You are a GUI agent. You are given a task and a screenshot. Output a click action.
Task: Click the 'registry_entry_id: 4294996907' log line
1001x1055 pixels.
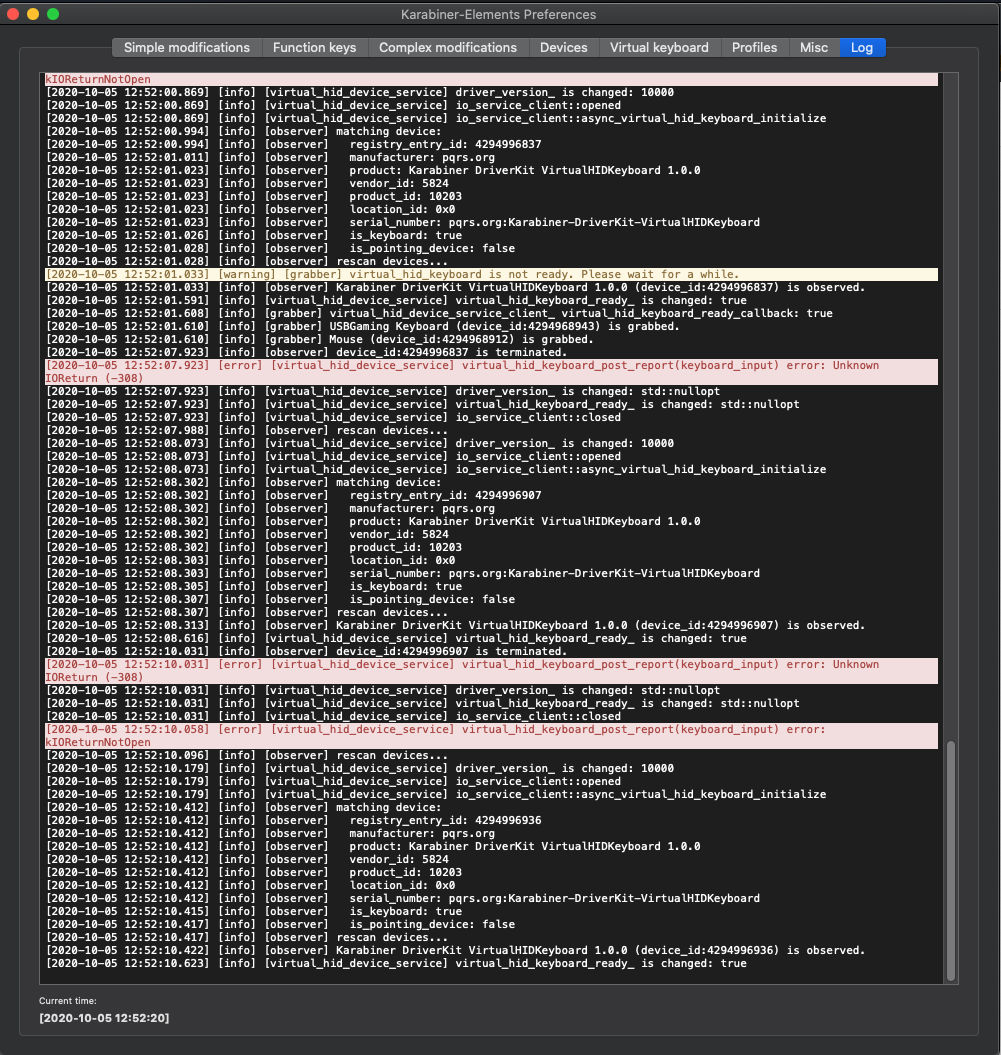tap(293, 495)
